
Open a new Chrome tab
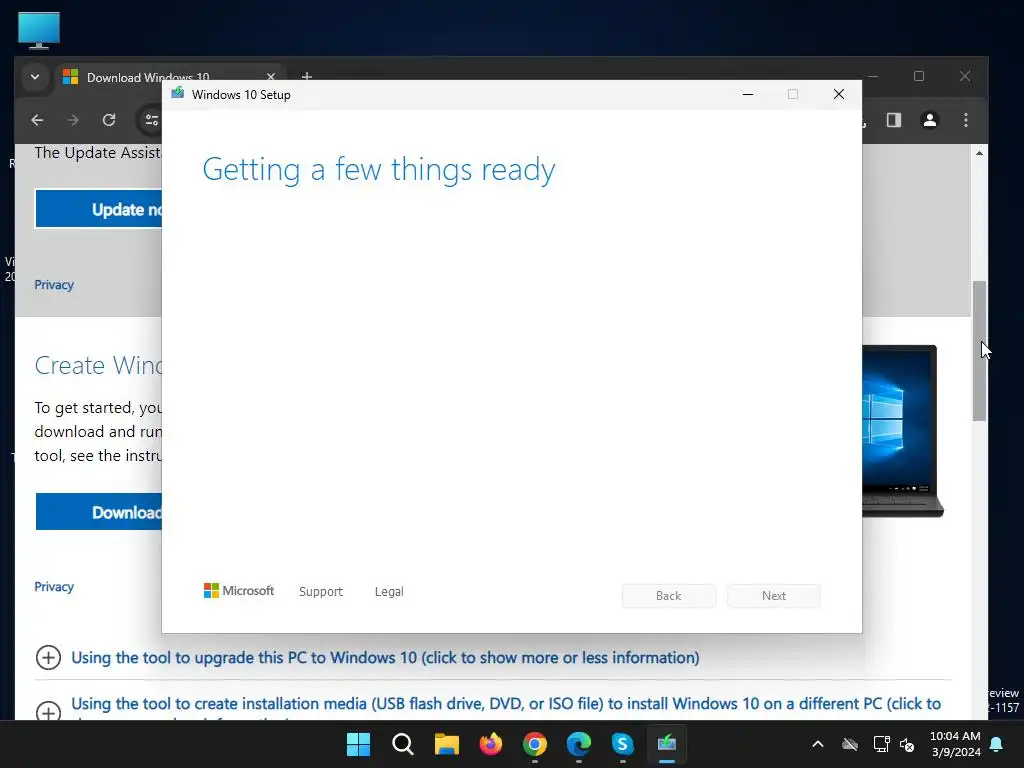point(306,76)
